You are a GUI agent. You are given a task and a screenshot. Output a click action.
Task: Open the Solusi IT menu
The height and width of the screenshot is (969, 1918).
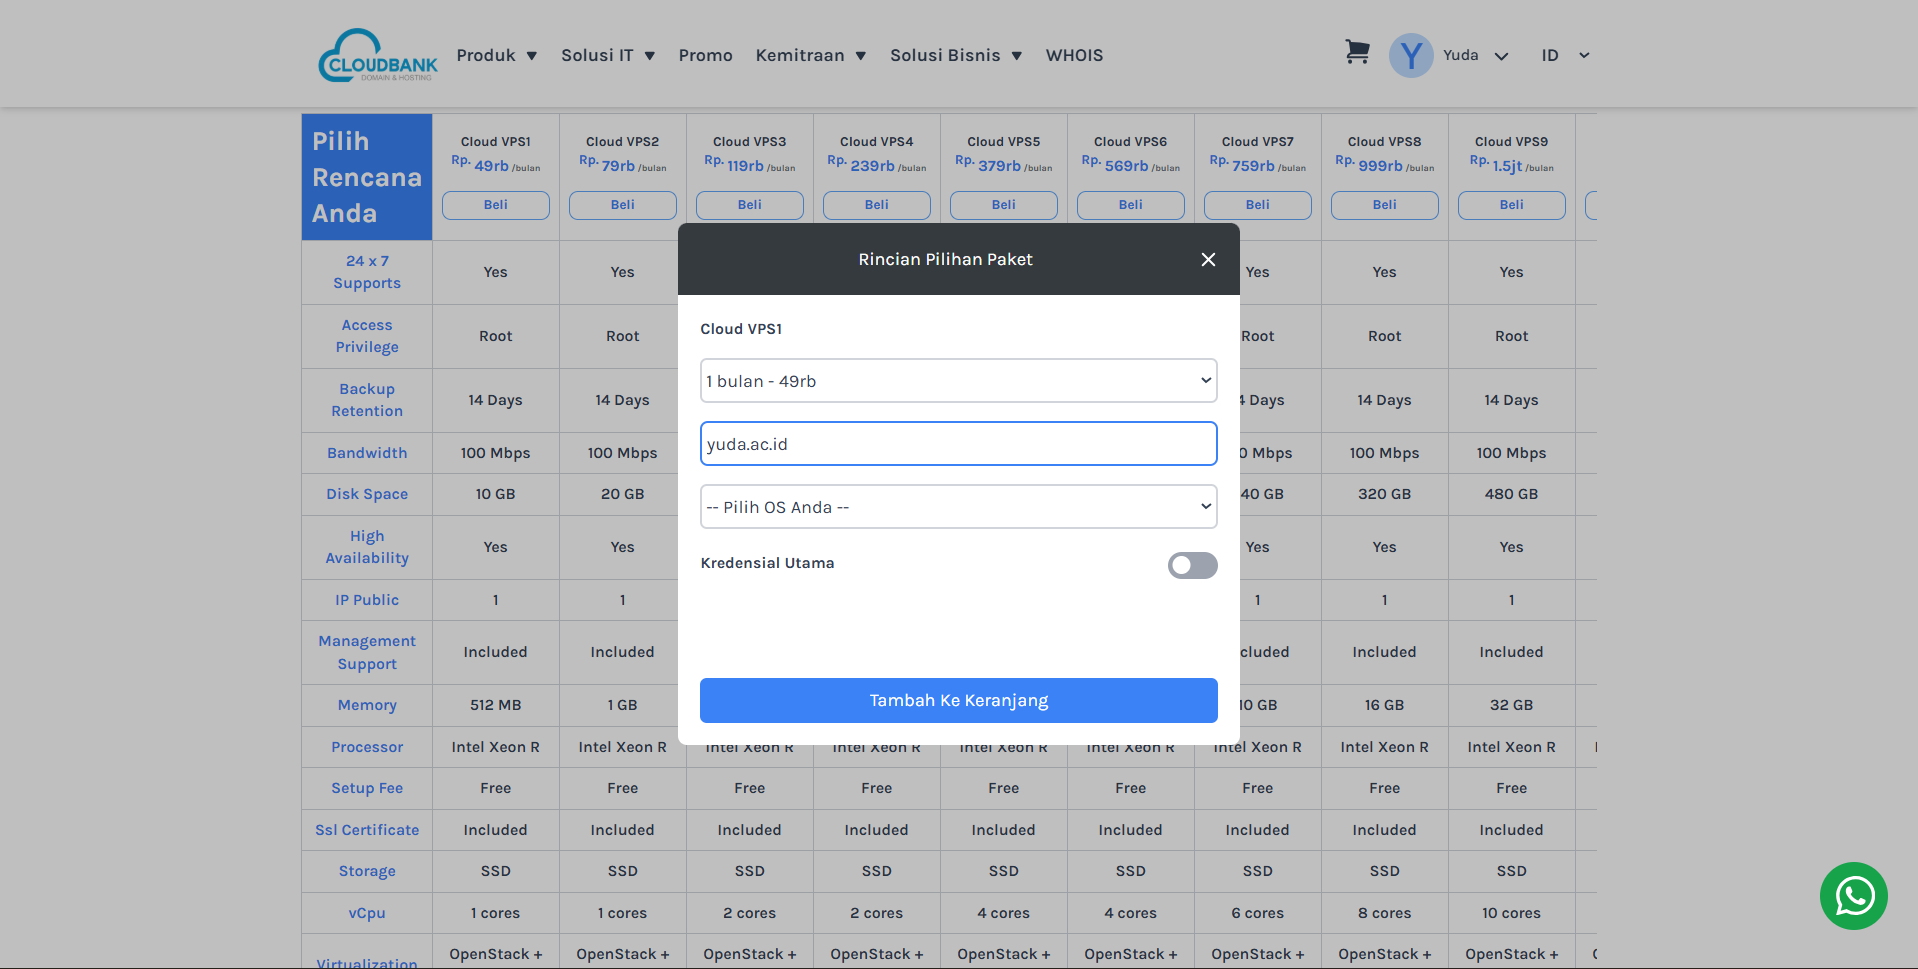pyautogui.click(x=607, y=56)
